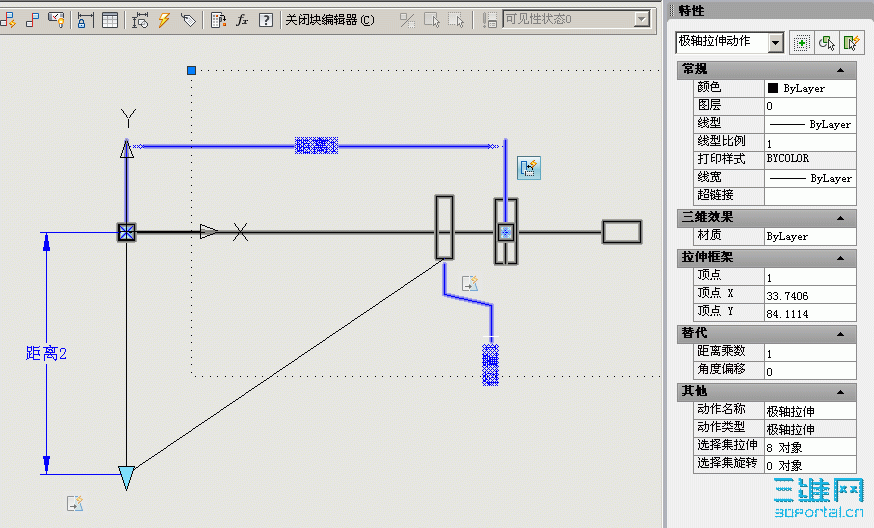
Task: Click the 图层 value field 0
Action: 810,106
